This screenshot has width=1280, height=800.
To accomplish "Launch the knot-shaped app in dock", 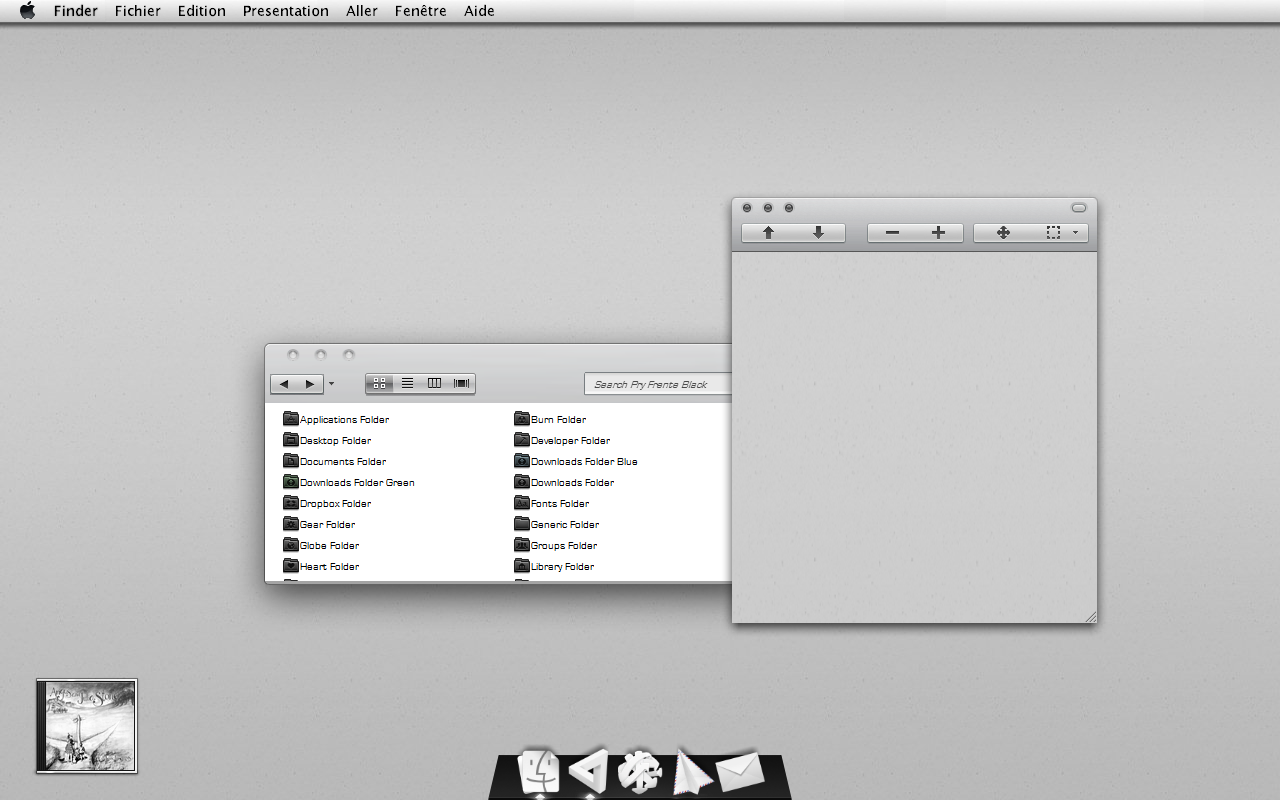I will 639,771.
